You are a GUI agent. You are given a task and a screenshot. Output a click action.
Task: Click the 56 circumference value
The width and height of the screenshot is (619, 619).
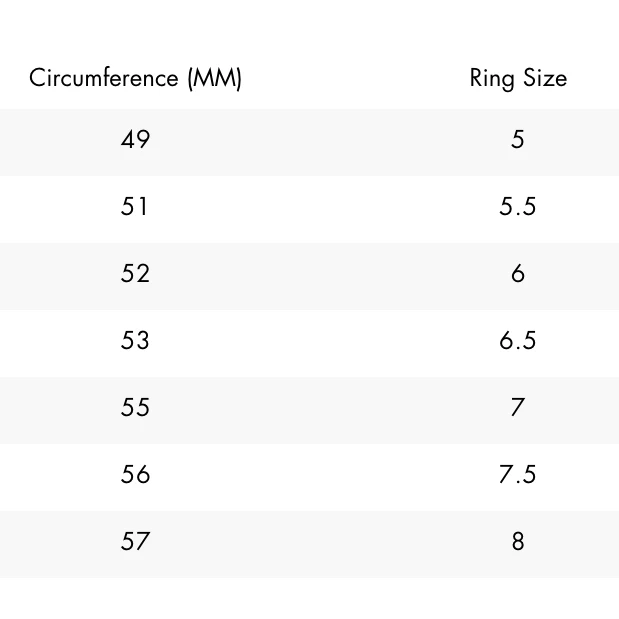coord(135,474)
